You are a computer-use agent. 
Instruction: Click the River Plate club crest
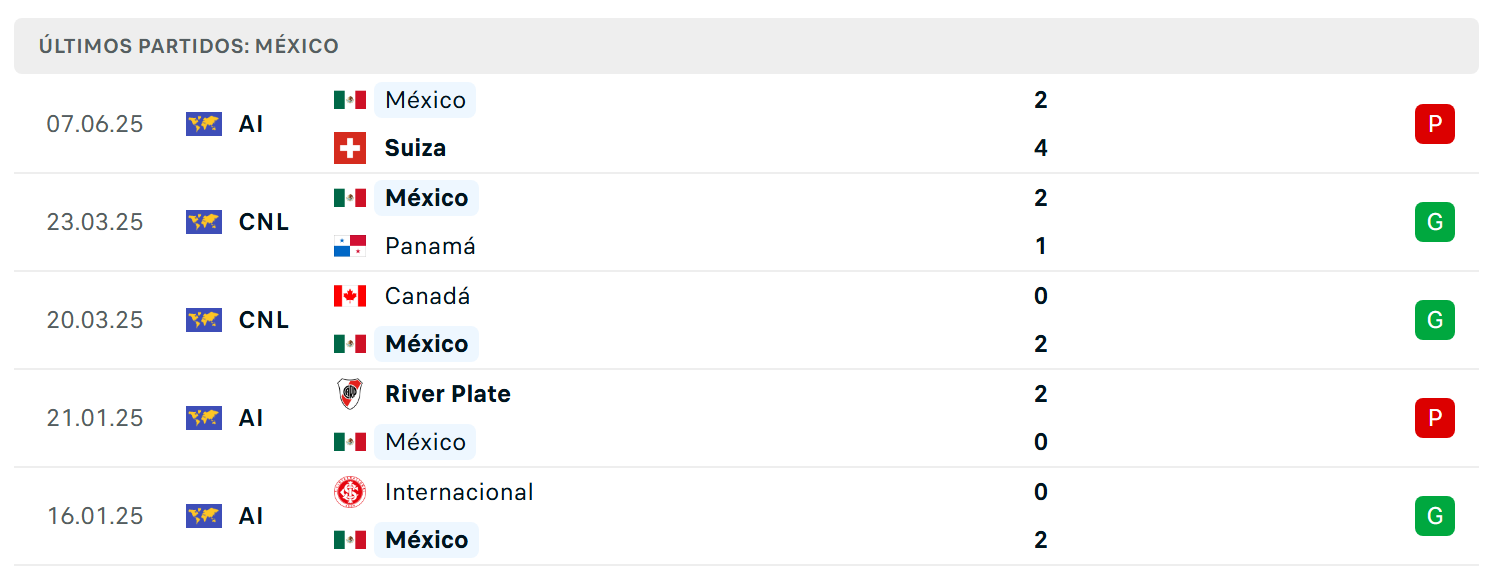350,394
